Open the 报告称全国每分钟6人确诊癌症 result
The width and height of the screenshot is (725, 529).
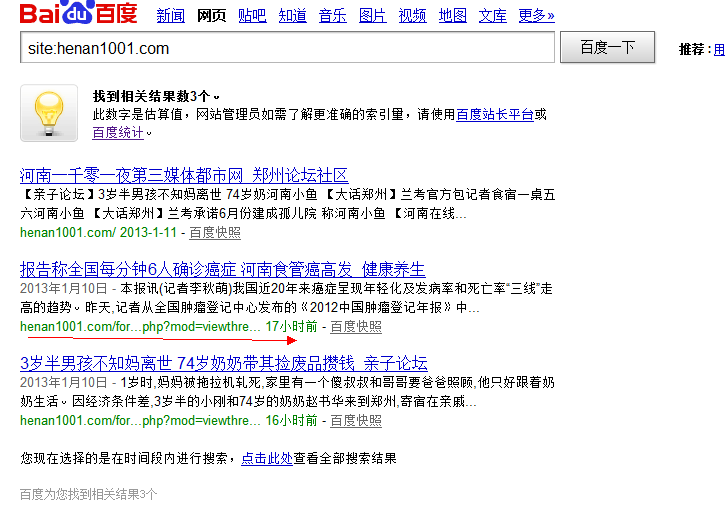pyautogui.click(x=222, y=269)
